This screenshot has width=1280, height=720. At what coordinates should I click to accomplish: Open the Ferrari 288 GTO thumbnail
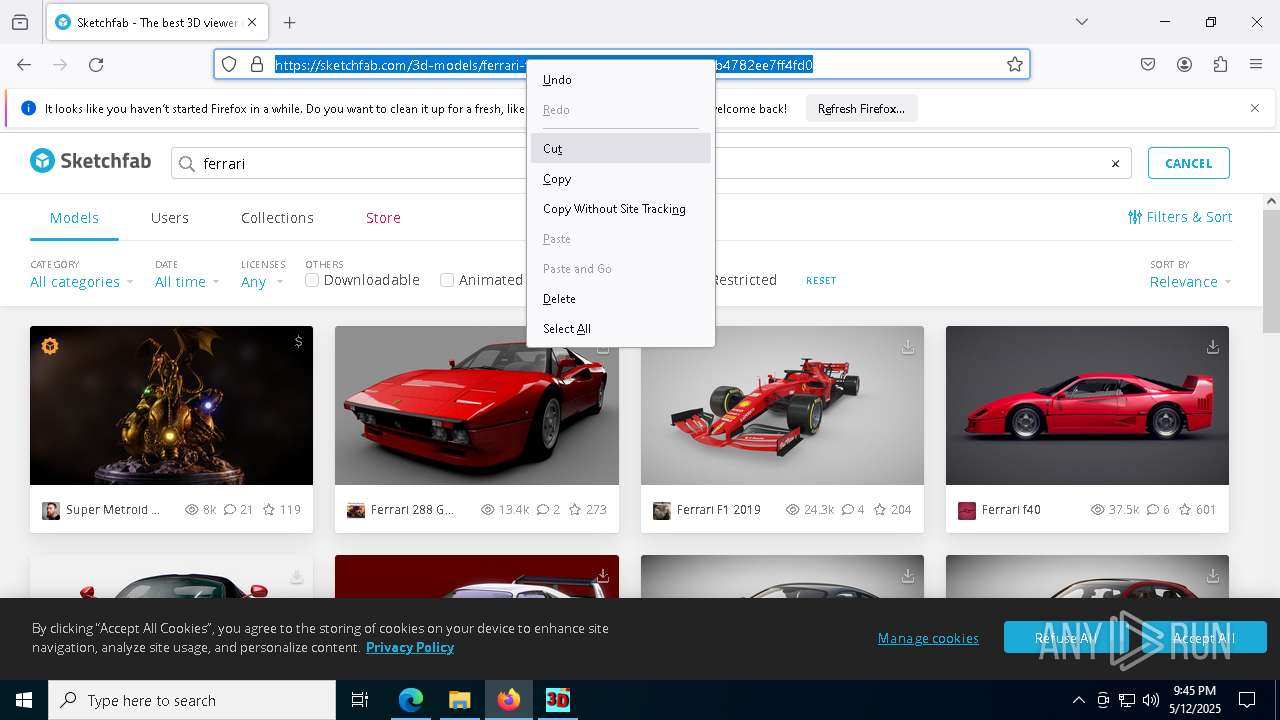(477, 405)
